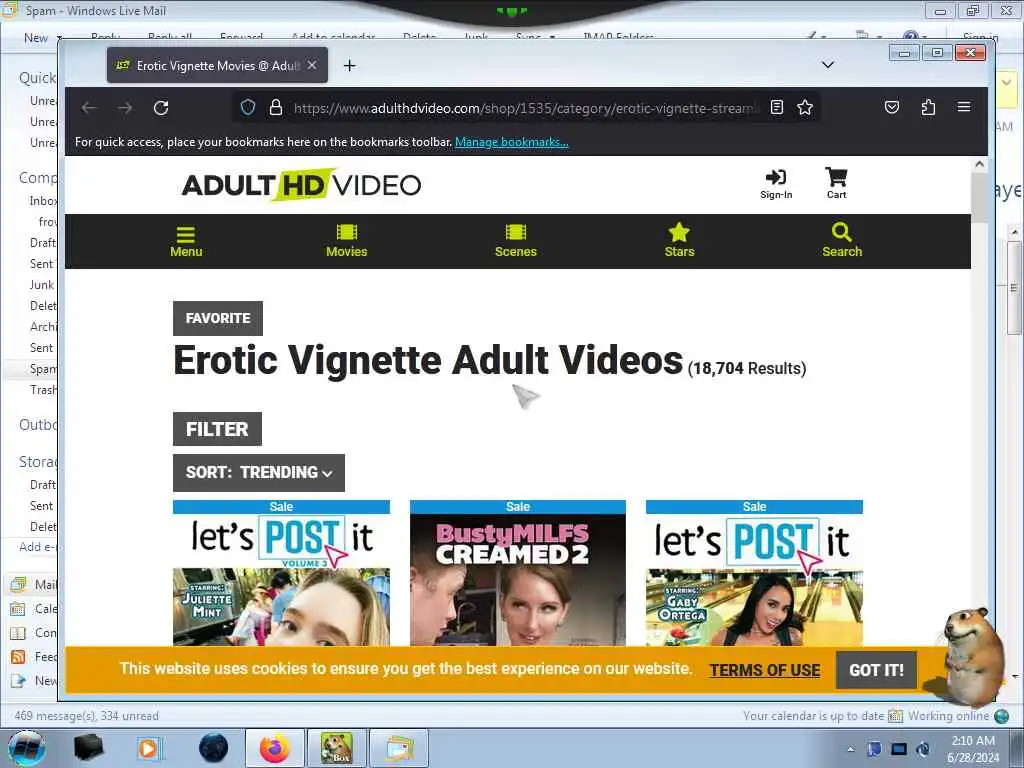Image resolution: width=1024 pixels, height=768 pixels.
Task: Select the Erotic Vignette Movies tab
Action: pyautogui.click(x=217, y=65)
